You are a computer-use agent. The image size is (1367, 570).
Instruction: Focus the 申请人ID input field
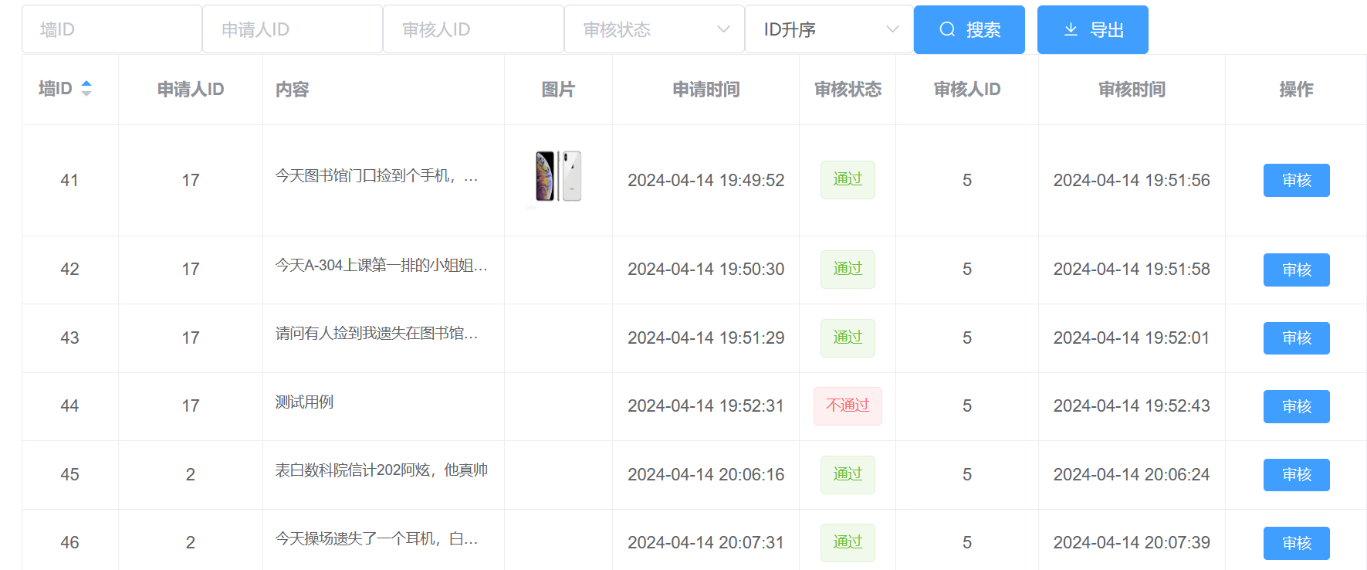coord(293,29)
